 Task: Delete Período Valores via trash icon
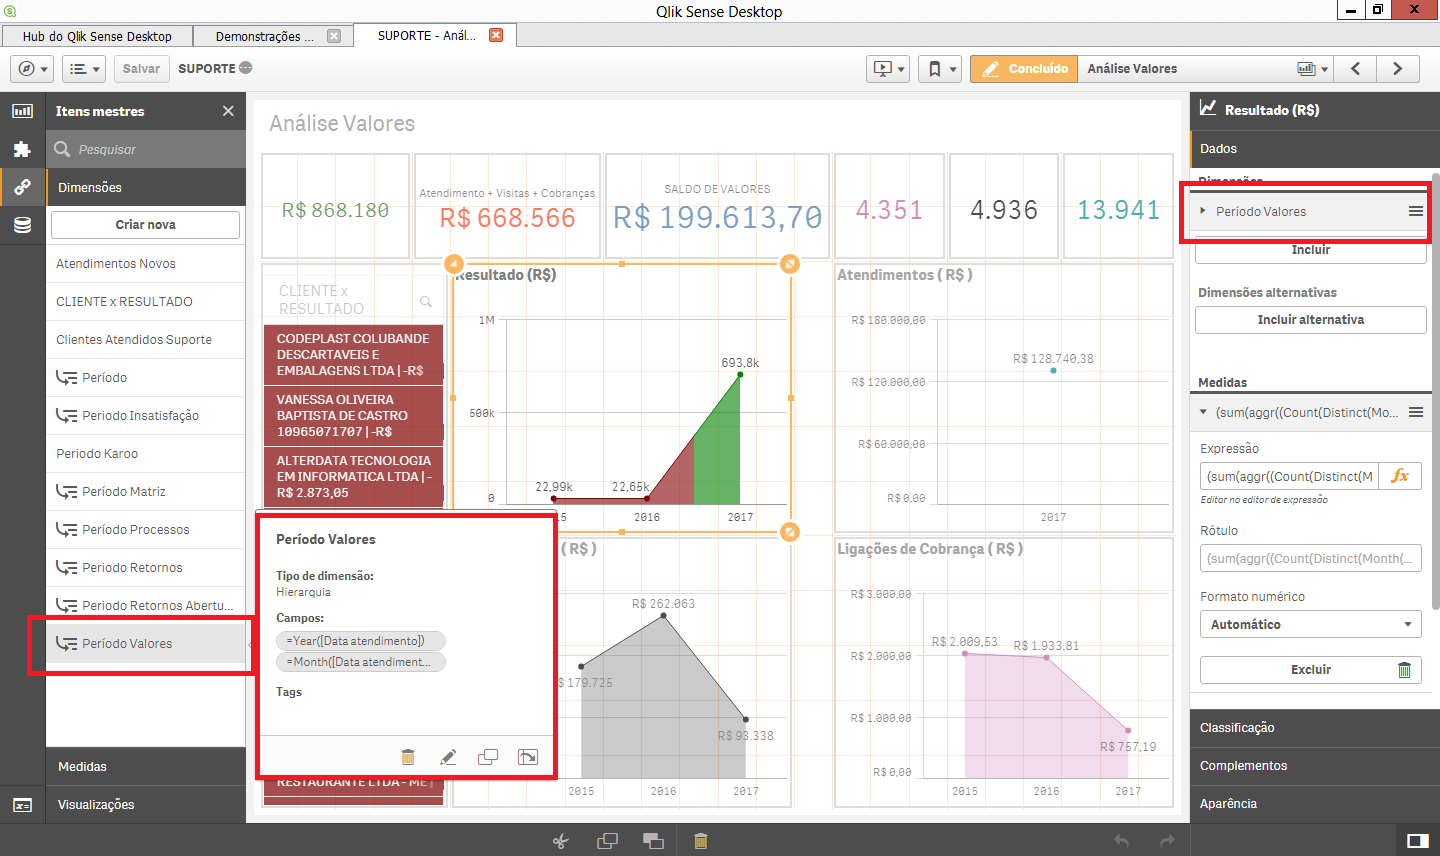[x=407, y=757]
